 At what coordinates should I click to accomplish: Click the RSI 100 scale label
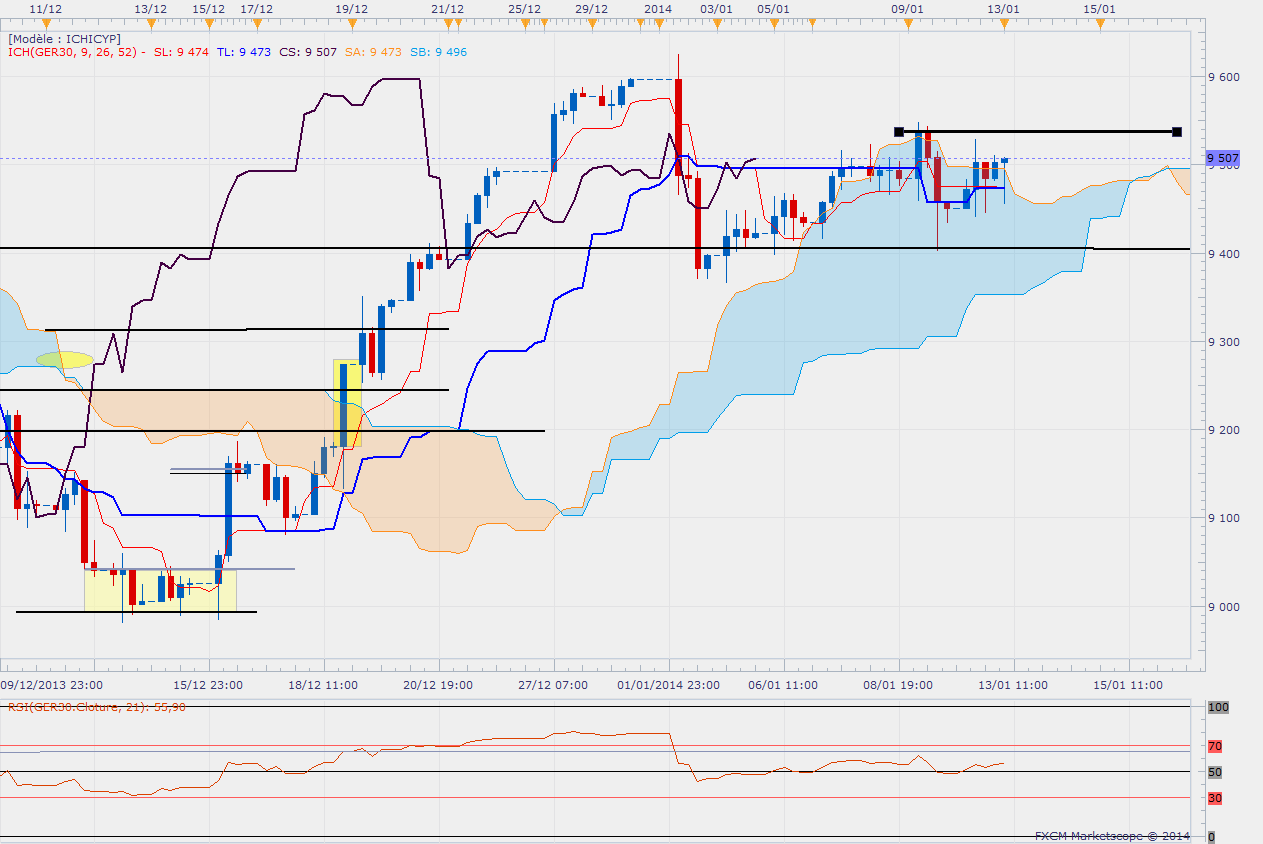pyautogui.click(x=1217, y=707)
